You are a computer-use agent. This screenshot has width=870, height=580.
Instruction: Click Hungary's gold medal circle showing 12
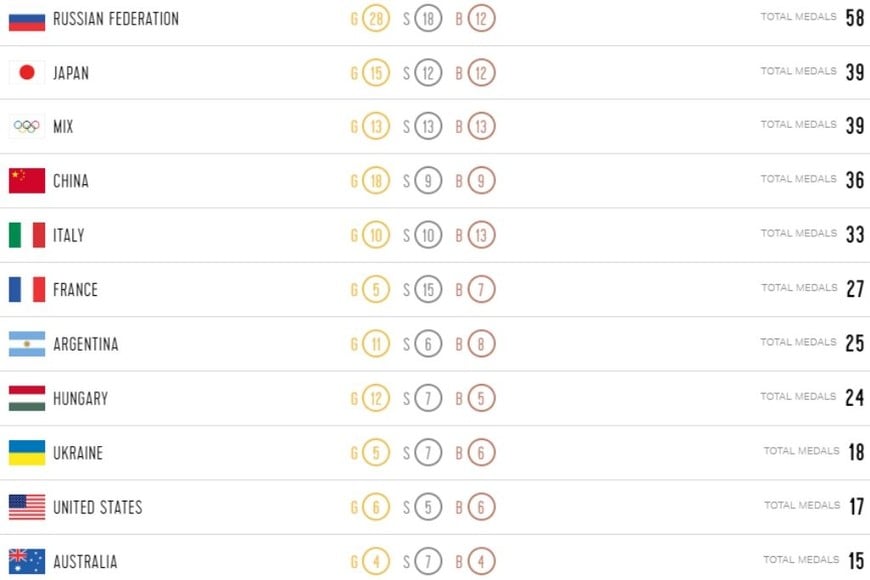(x=376, y=398)
